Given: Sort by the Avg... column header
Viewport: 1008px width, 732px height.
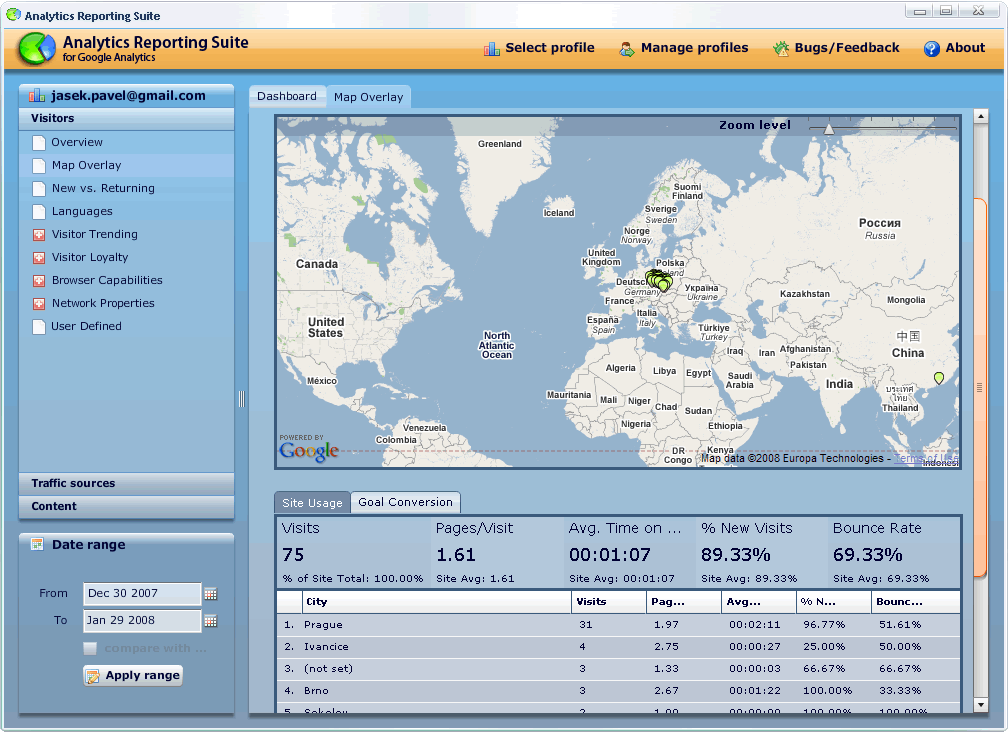Looking at the screenshot, I should click(x=759, y=602).
